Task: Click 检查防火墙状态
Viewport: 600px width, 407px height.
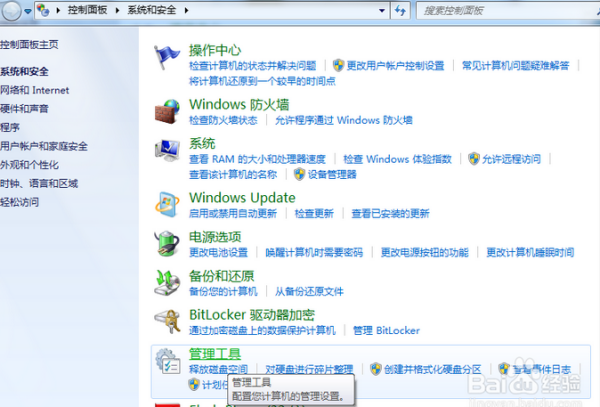Action: coord(223,120)
